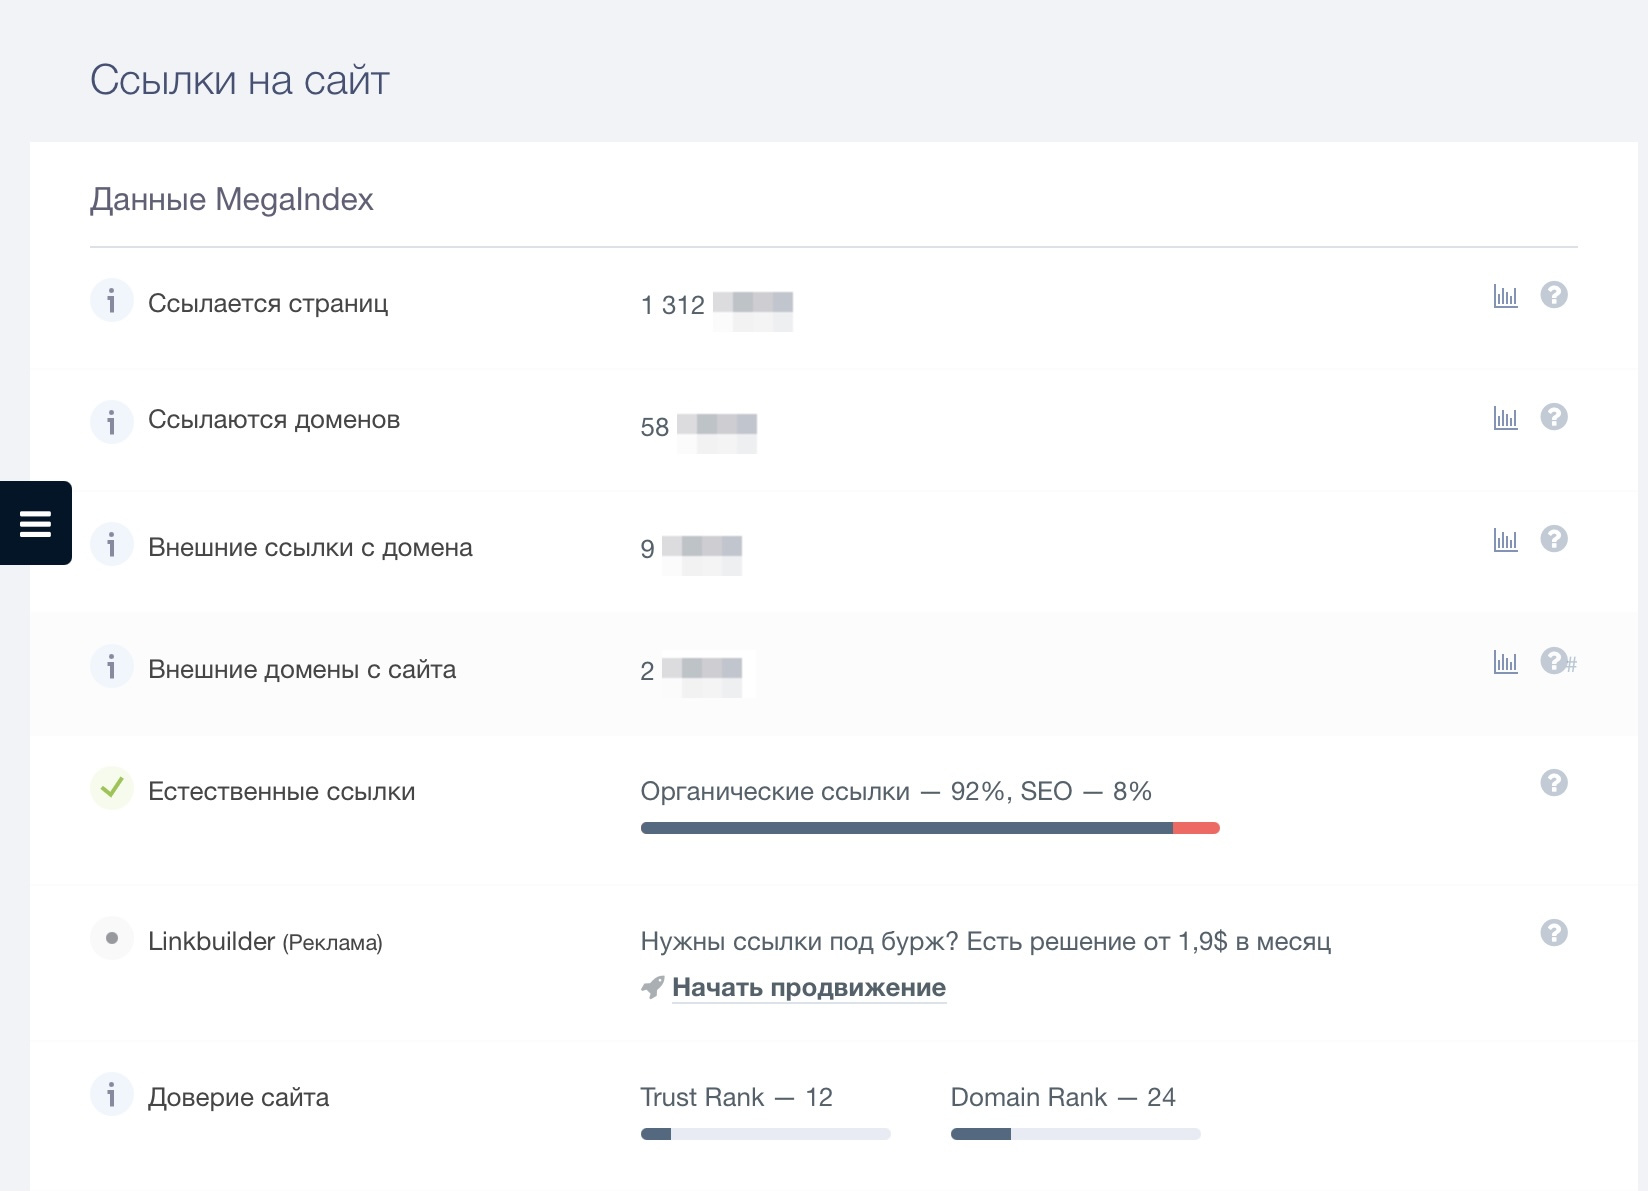
Task: Open chart for Ссылается страниц row
Action: (1505, 296)
